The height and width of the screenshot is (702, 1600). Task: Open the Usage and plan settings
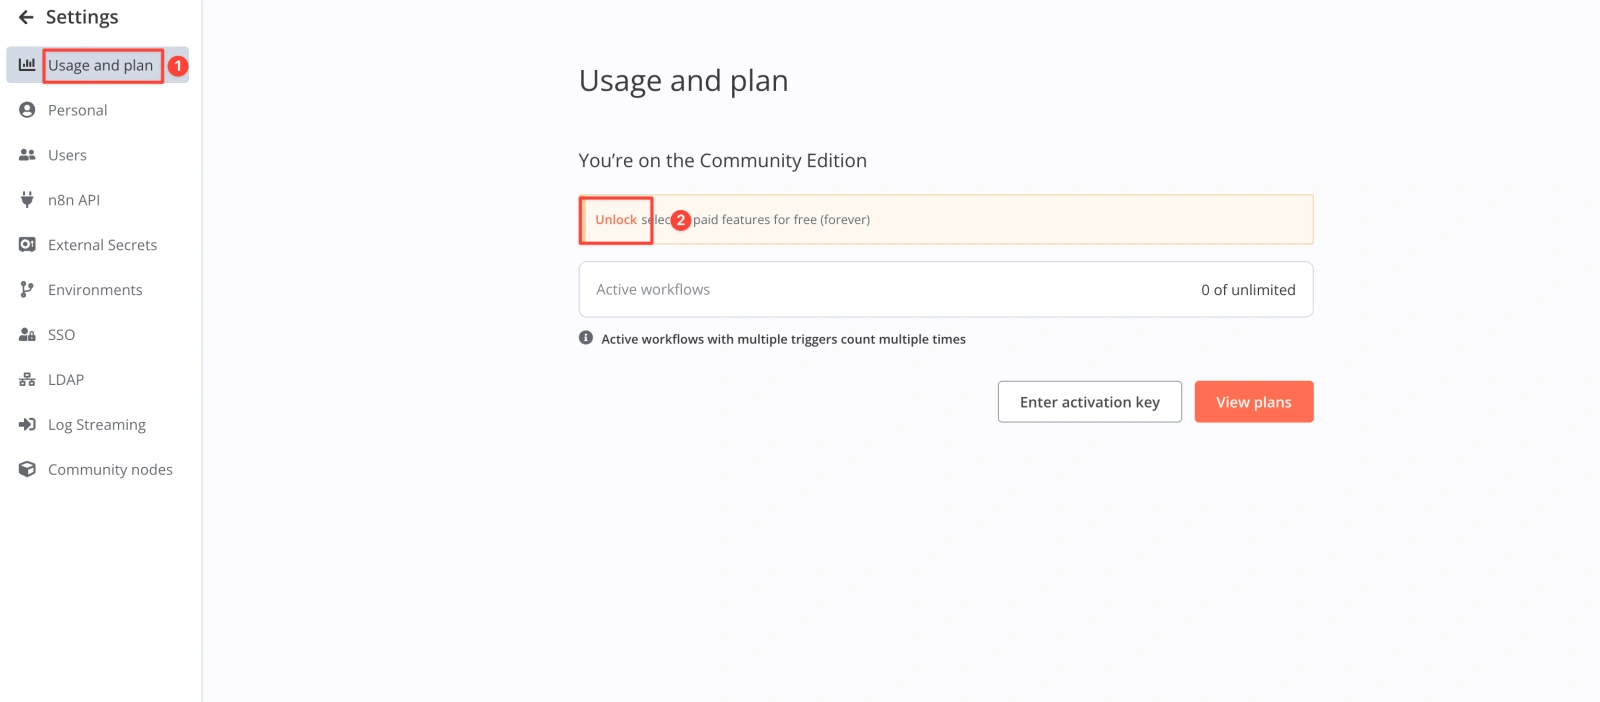(x=100, y=65)
